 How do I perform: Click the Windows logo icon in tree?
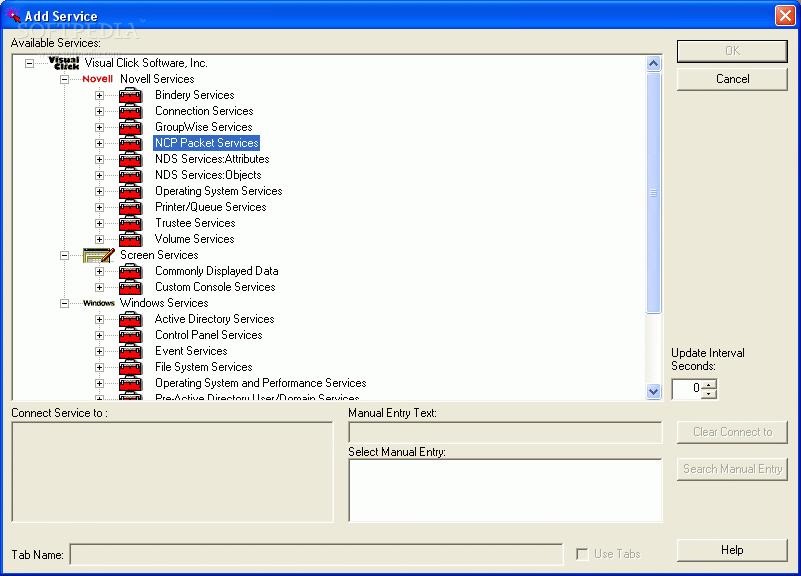99,303
